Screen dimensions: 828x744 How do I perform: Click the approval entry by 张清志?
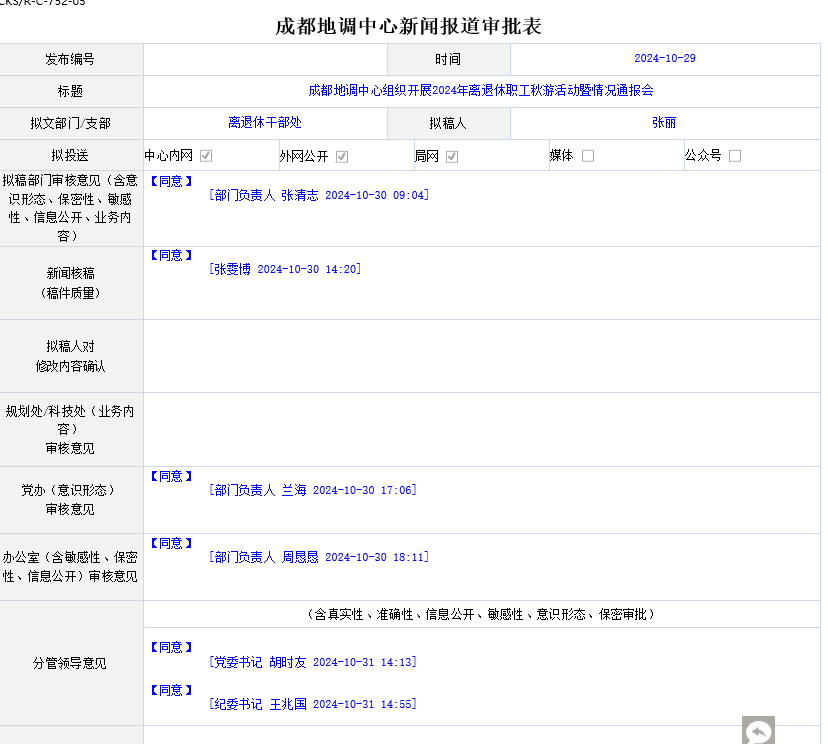click(x=319, y=195)
